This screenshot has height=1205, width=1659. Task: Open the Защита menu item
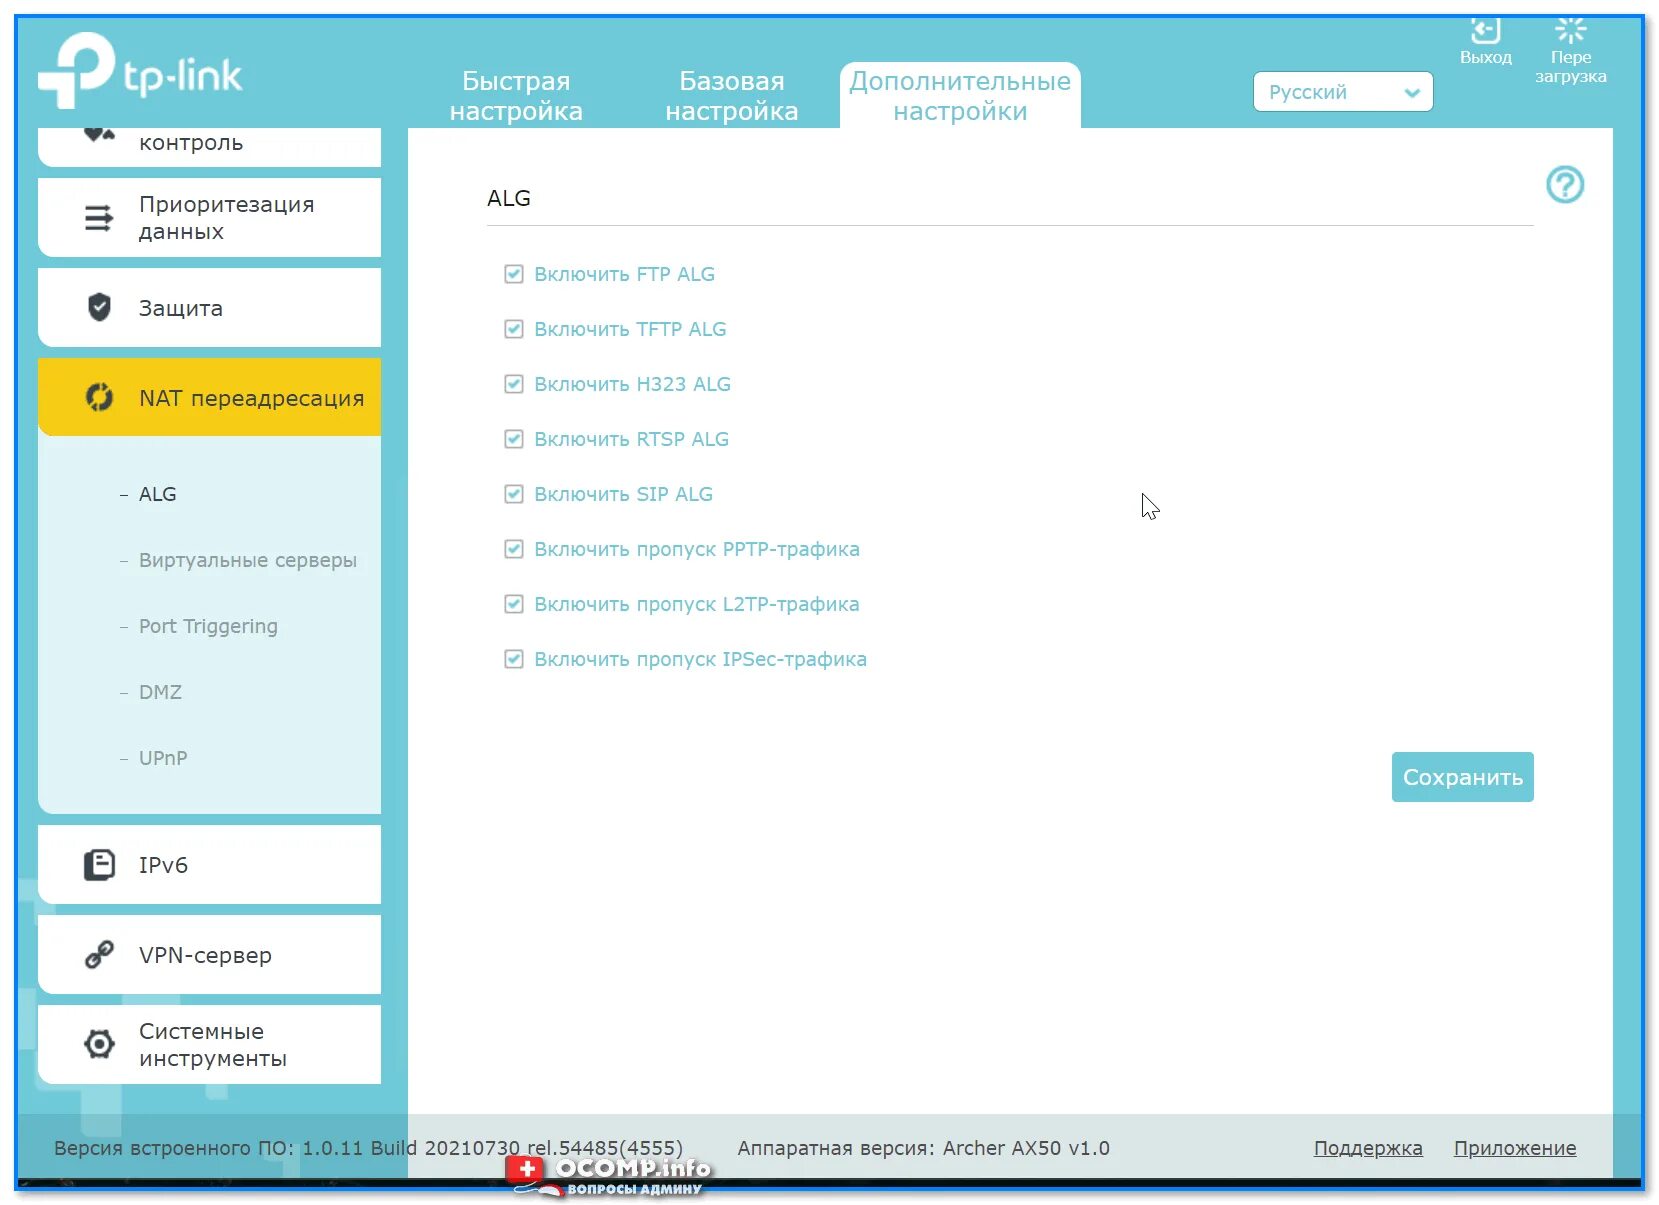[x=209, y=307]
